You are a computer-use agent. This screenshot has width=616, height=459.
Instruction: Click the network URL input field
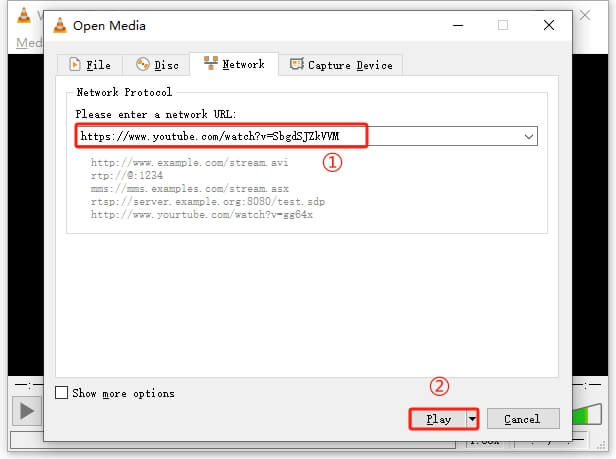[306, 136]
